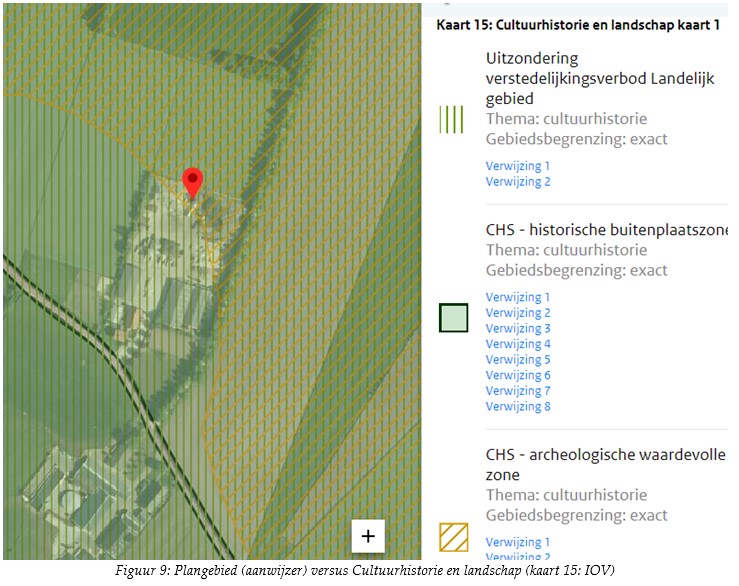Open Verwijzing 1 under historische buitenplaatszone
Screen dimensions: 739x586
517,297
